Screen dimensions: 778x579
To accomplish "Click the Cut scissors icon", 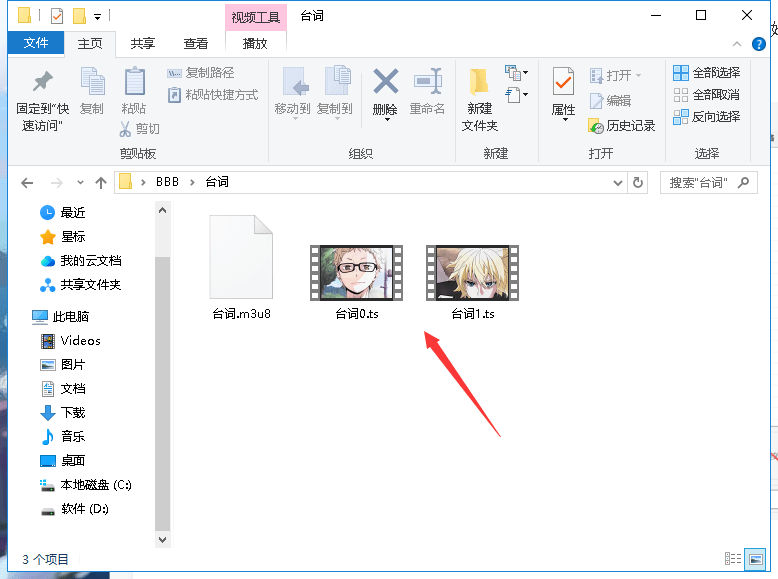I will [x=125, y=129].
